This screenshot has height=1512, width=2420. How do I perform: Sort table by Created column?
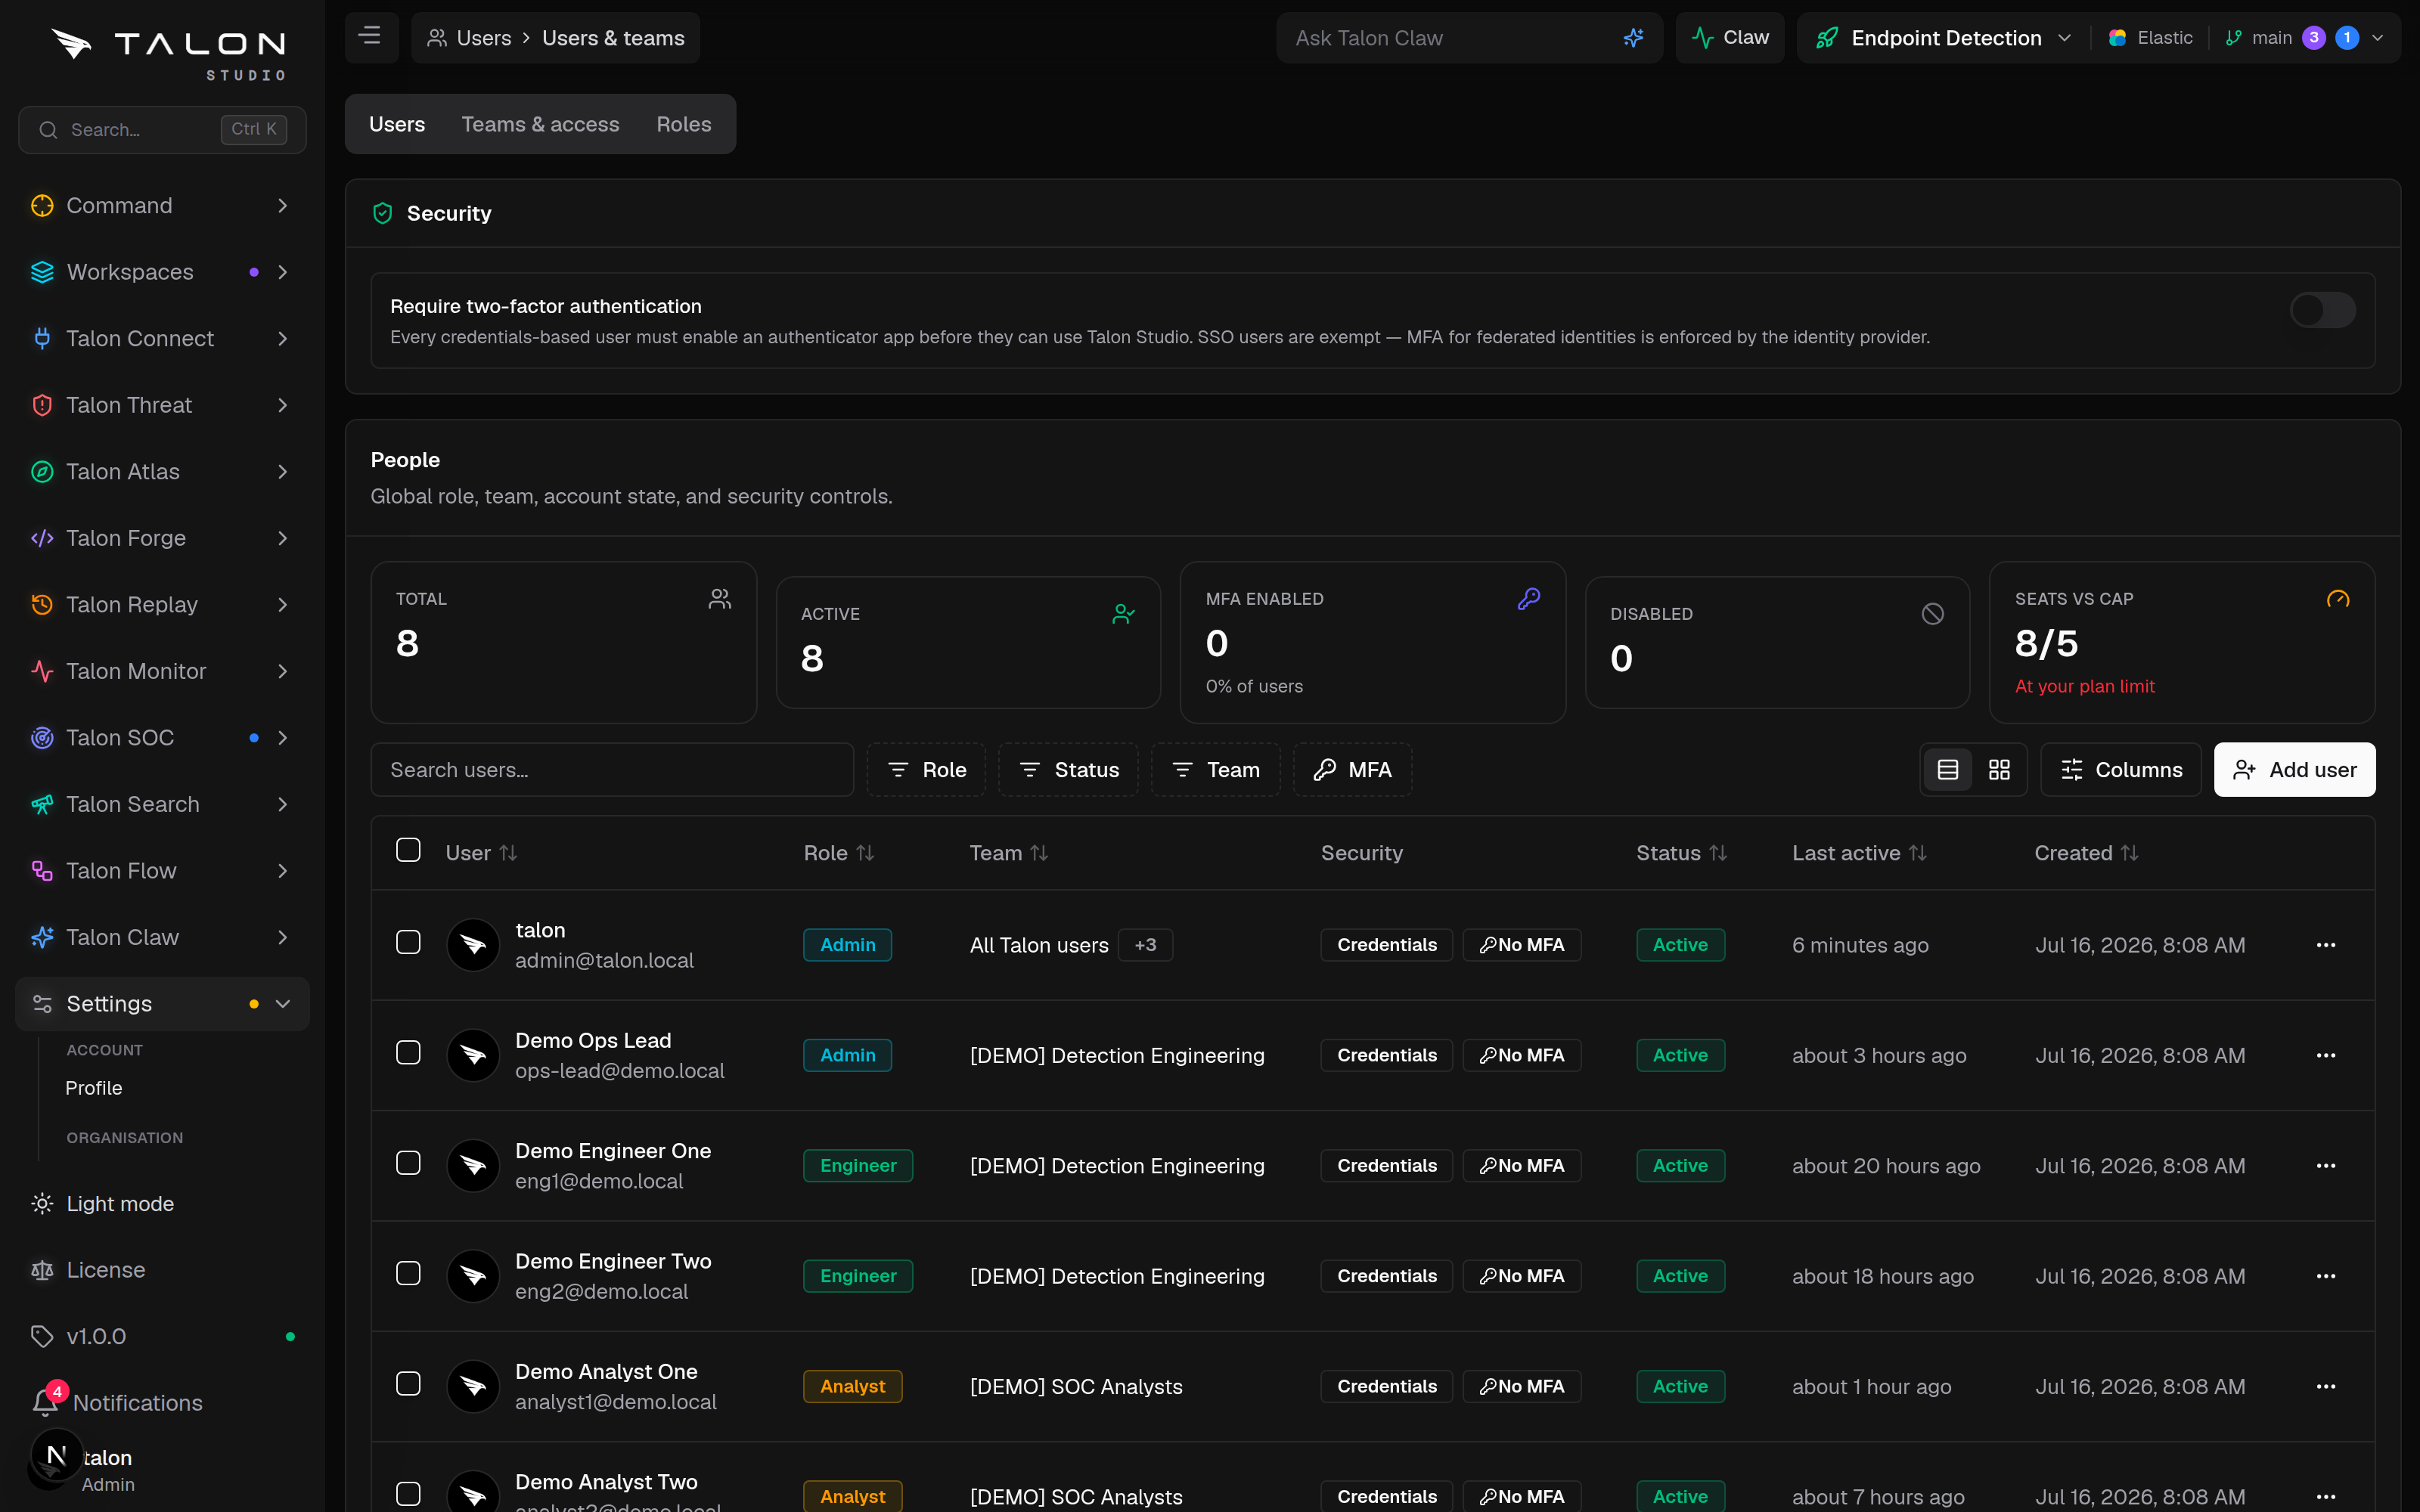pyautogui.click(x=2086, y=853)
